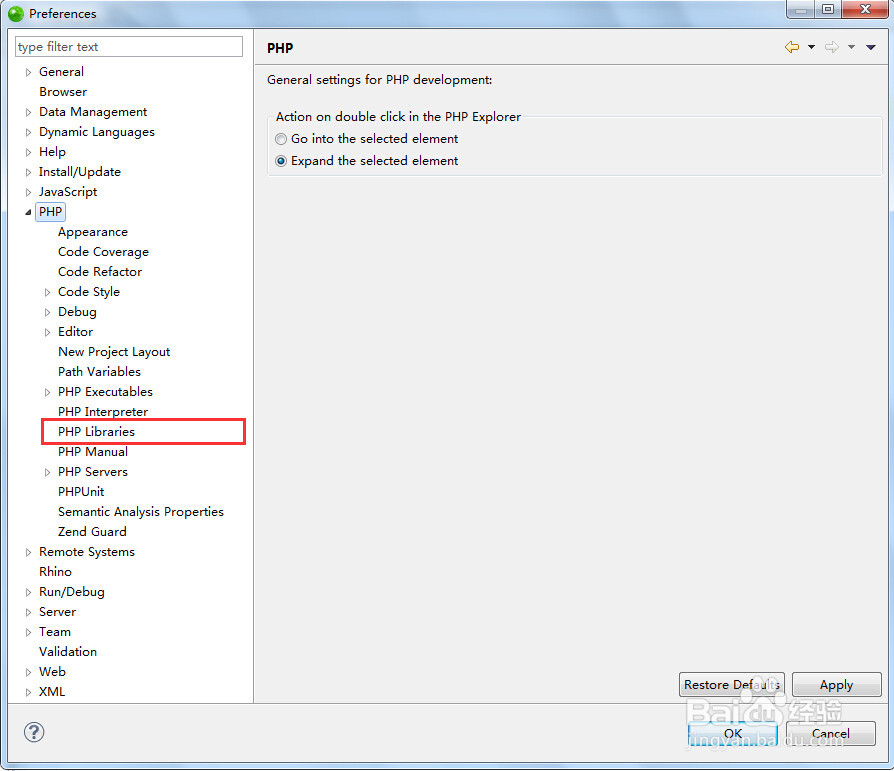This screenshot has width=894, height=771.
Task: Select the Dynamic Languages label
Action: click(x=96, y=132)
